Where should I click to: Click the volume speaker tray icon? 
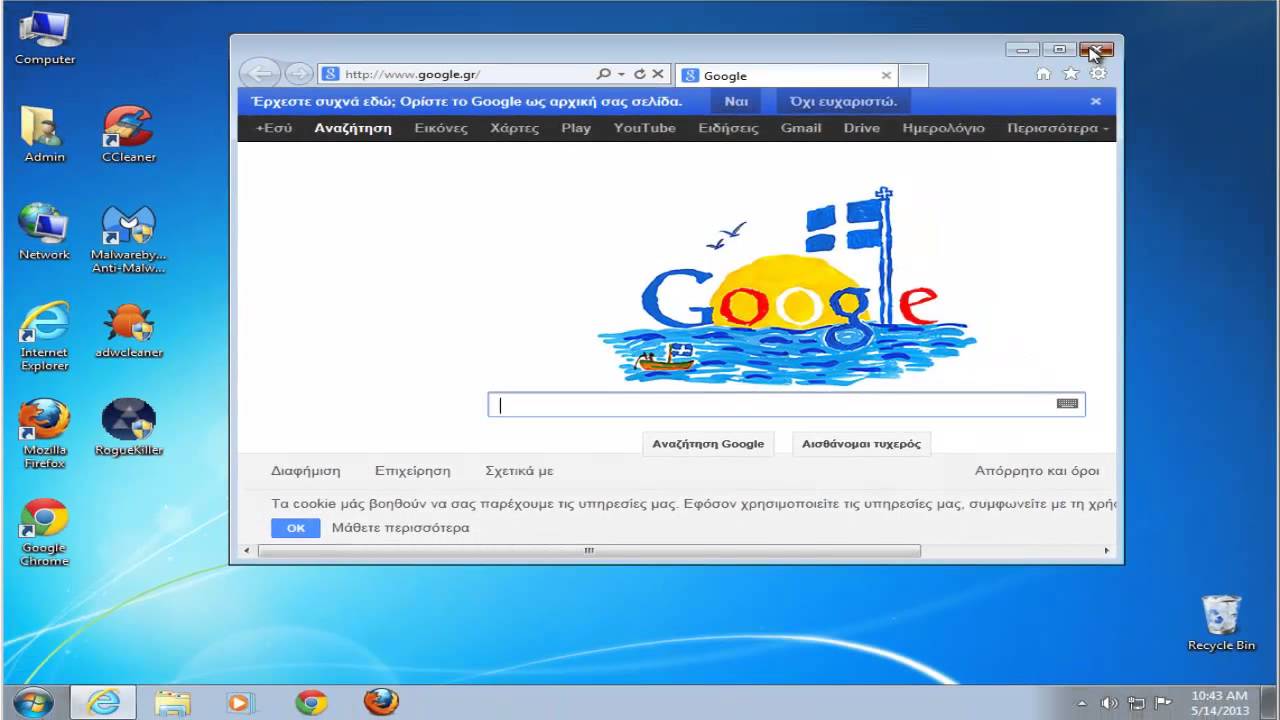pyautogui.click(x=1109, y=703)
